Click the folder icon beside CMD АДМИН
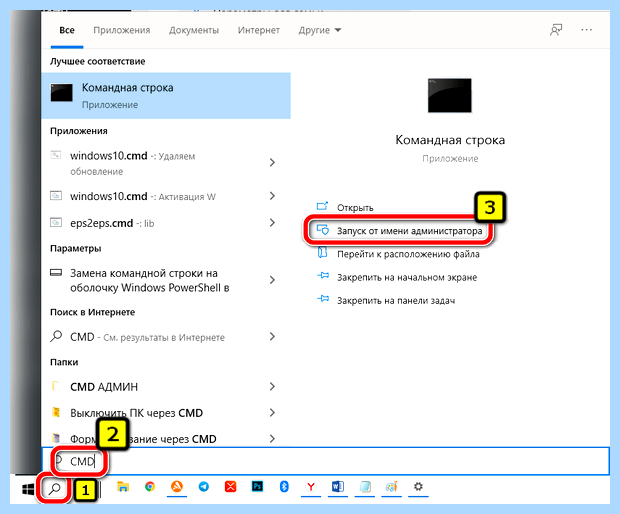 tap(55, 386)
